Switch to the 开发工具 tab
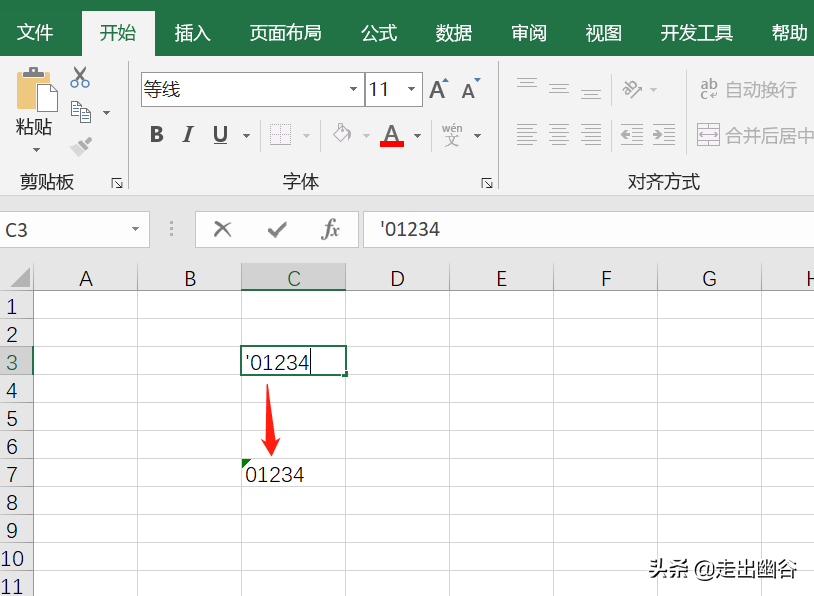Image resolution: width=814 pixels, height=596 pixels. pos(697,33)
